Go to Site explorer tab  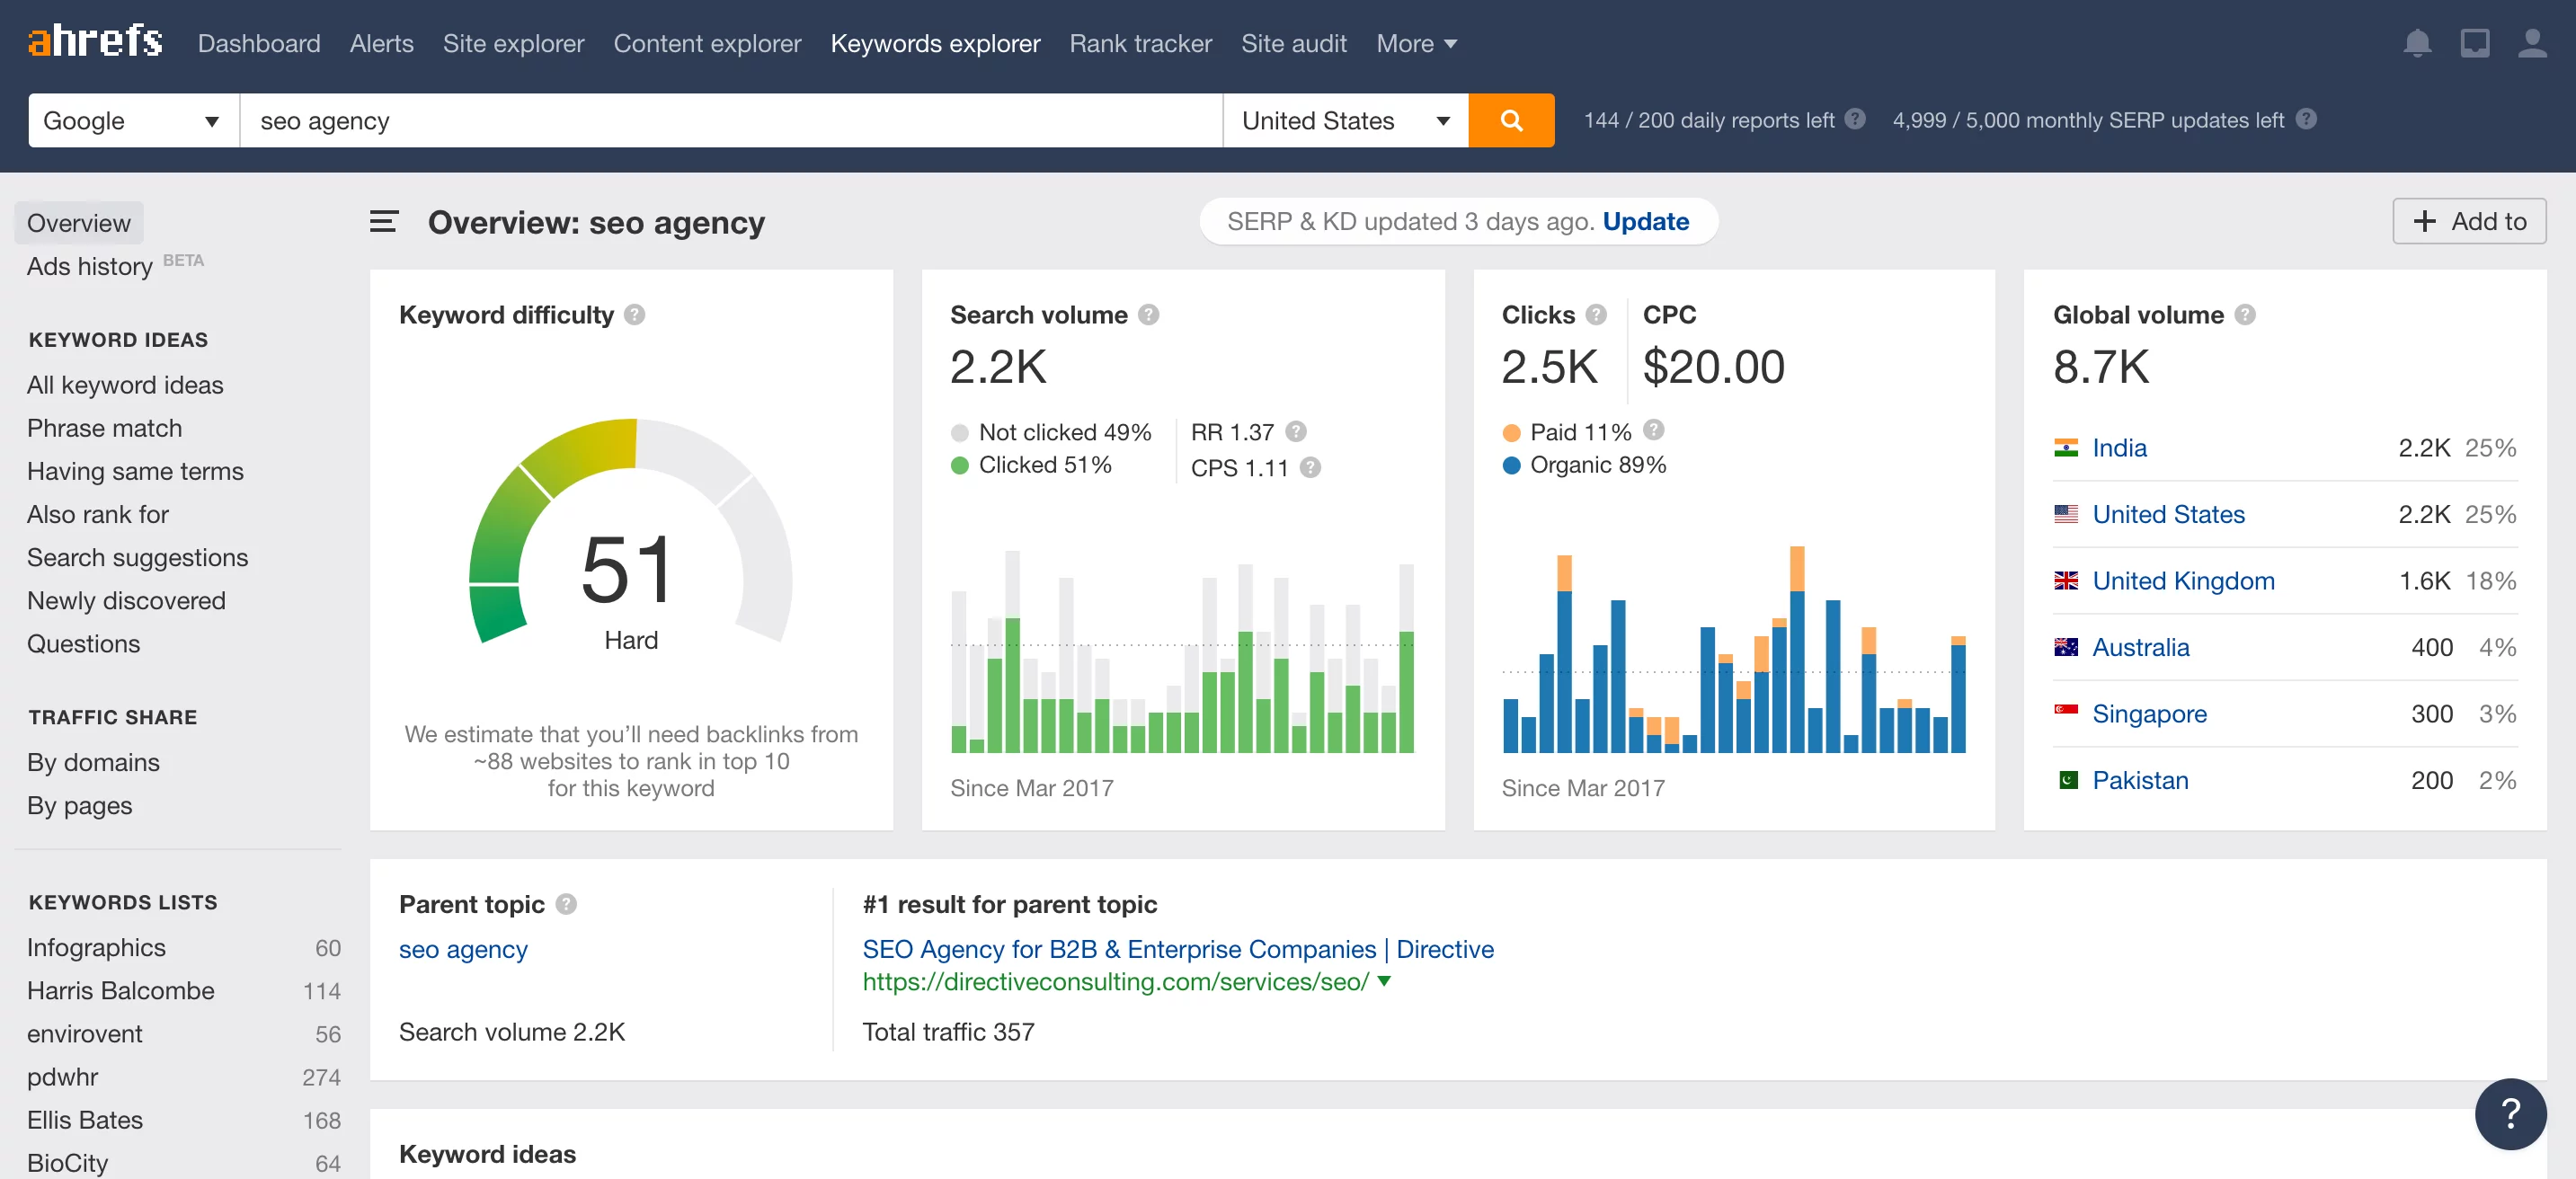513,43
